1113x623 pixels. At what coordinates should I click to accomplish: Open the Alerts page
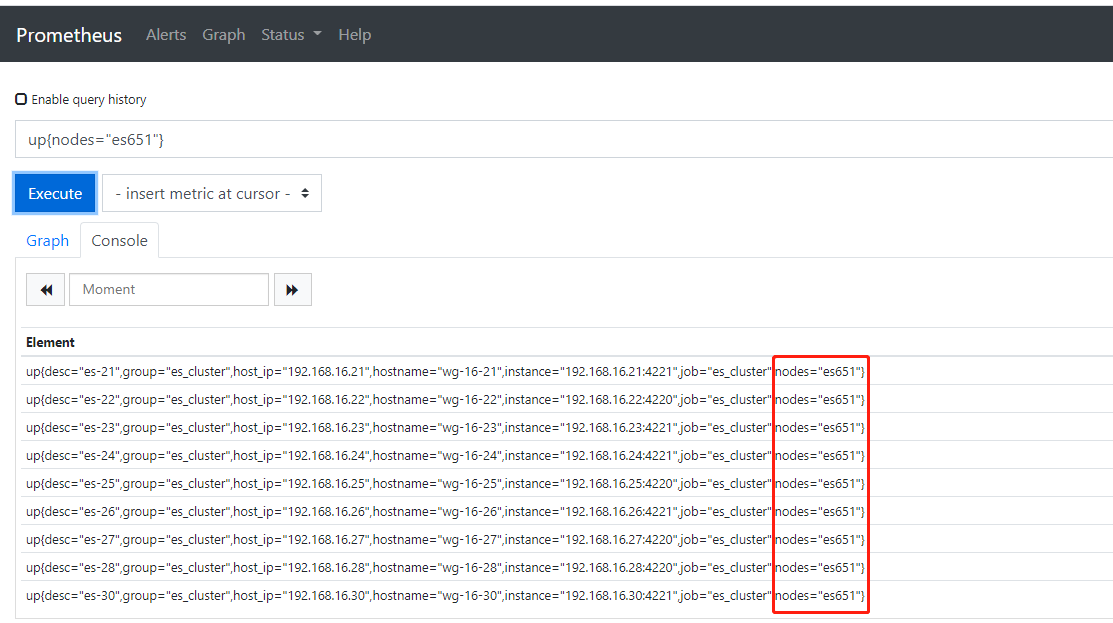tap(166, 34)
